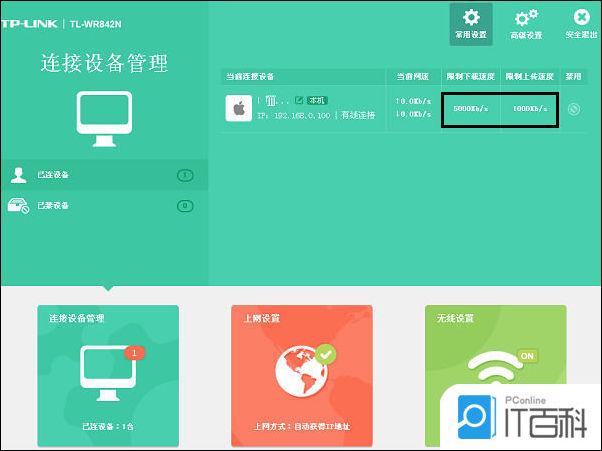Viewport: 602px width, 451px height.
Task: Open the 连接设备管理 tile
Action: point(108,375)
